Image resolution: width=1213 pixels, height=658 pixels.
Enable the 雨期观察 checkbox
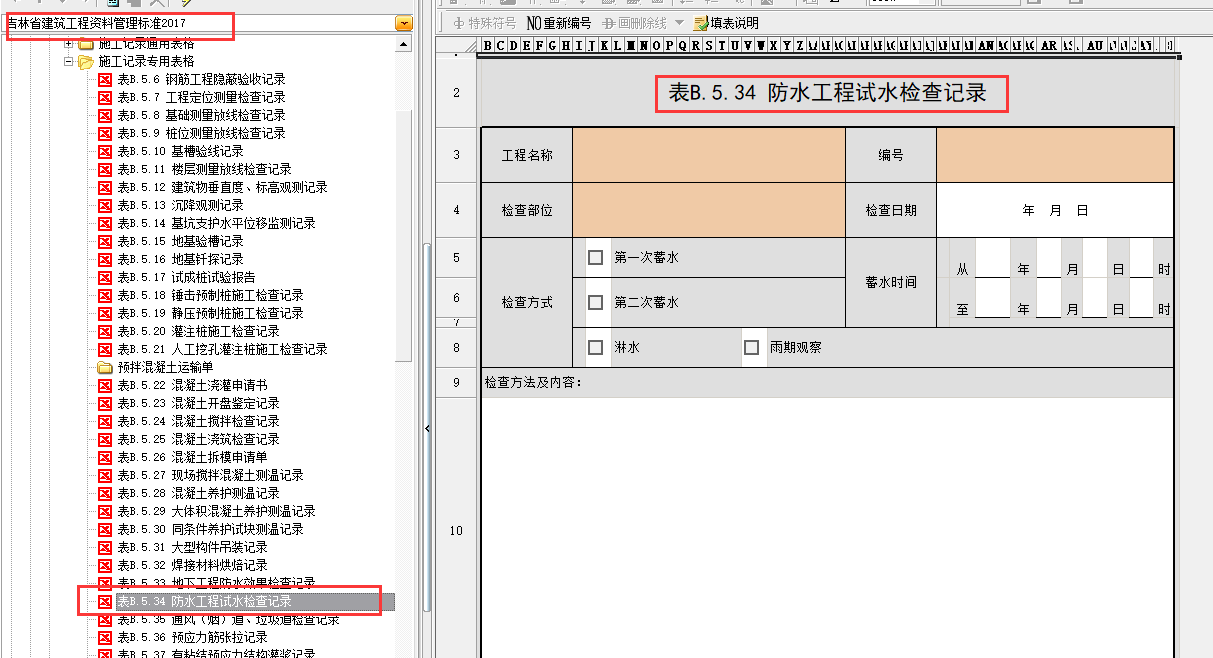pos(752,348)
